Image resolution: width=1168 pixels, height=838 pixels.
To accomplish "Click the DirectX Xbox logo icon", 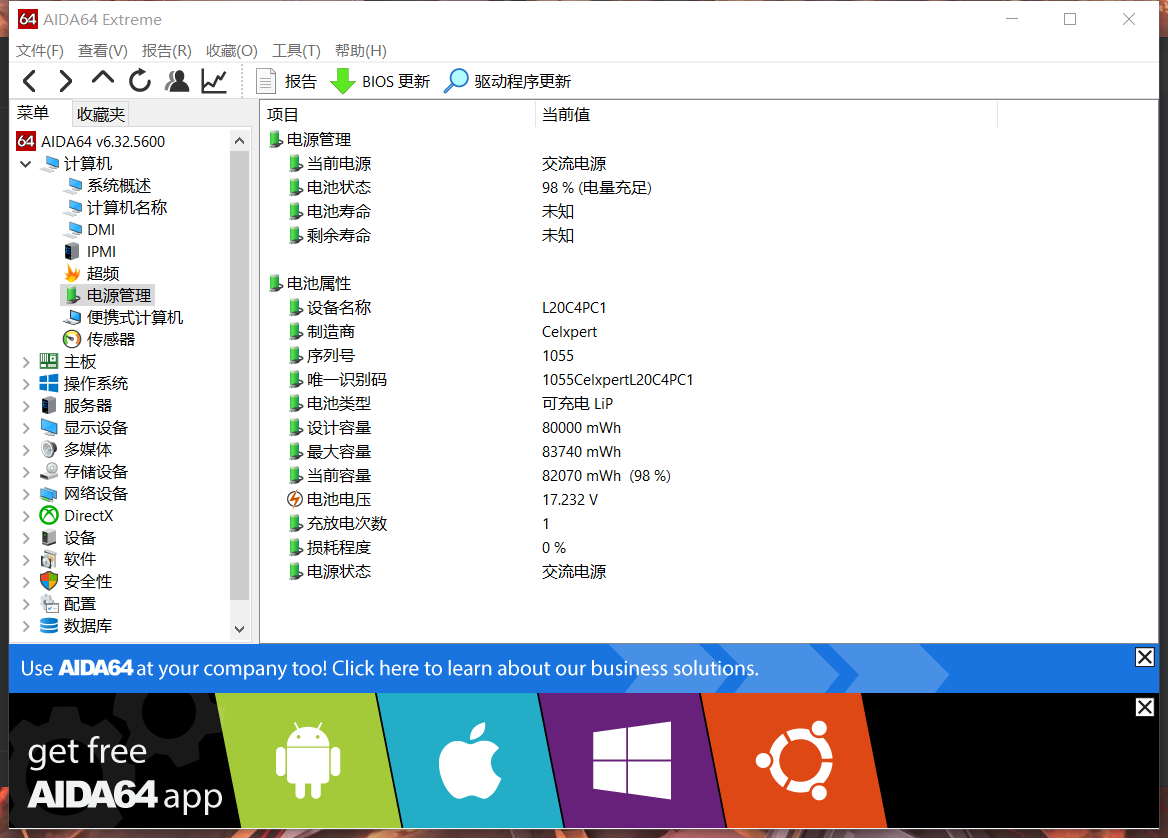I will tap(49, 515).
